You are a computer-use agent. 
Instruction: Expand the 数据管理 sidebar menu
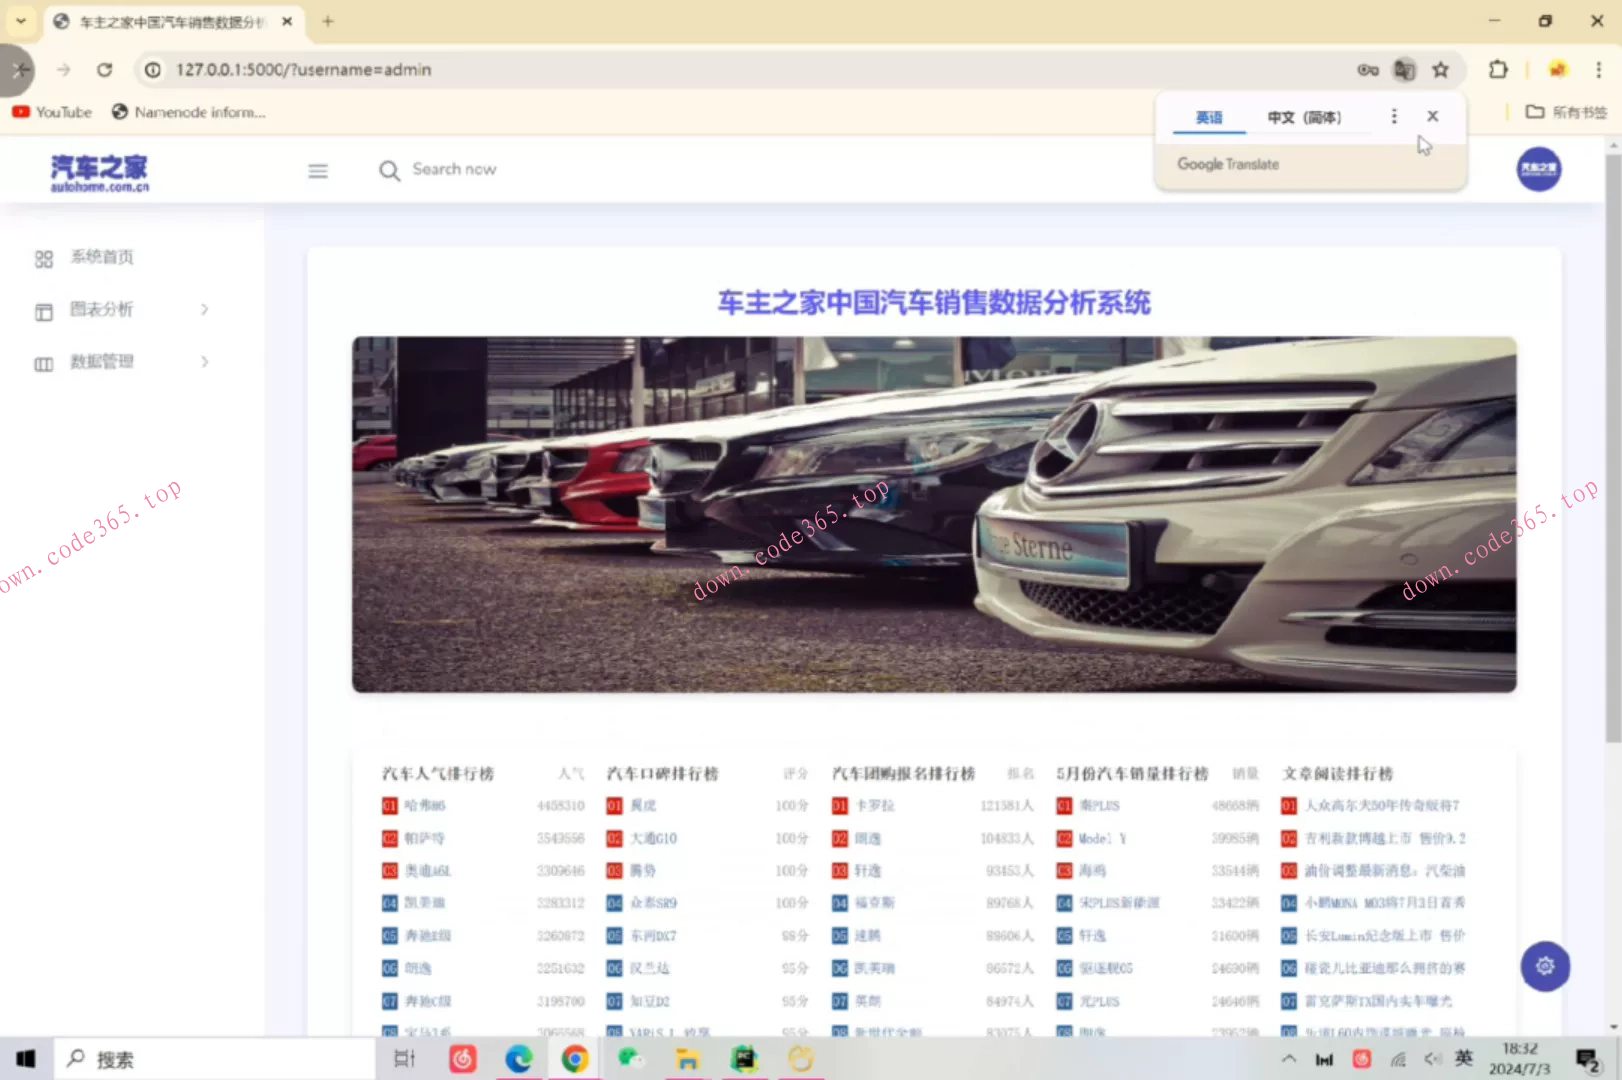(x=120, y=362)
